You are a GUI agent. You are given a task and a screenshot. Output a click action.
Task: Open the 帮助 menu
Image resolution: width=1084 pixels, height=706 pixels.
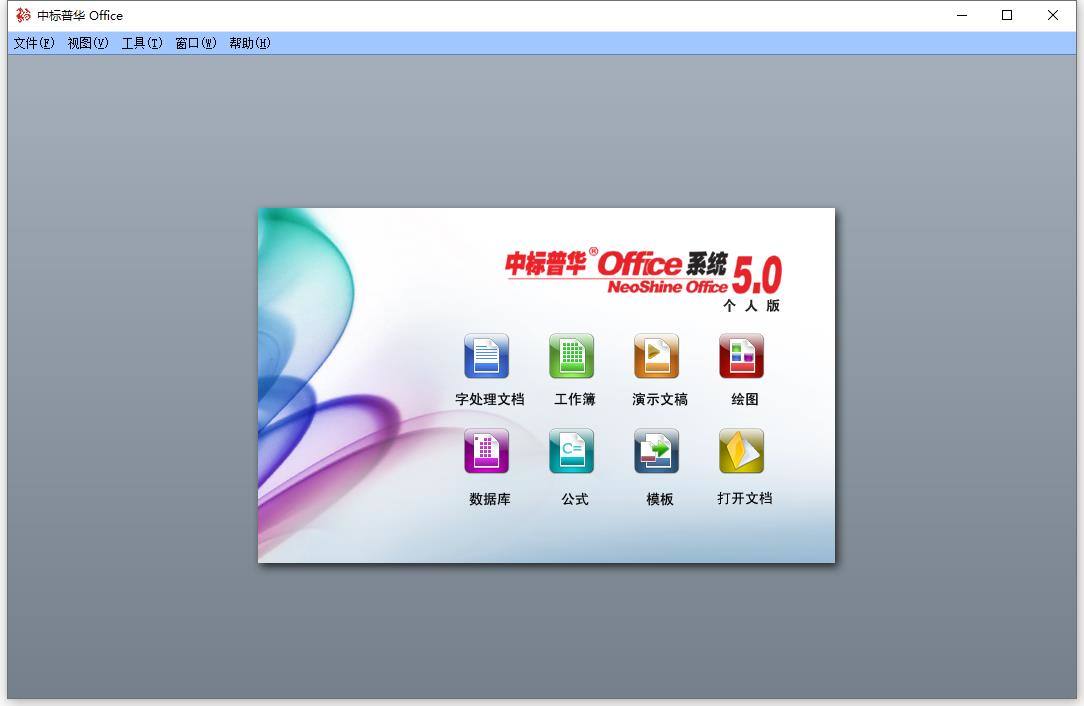point(249,43)
